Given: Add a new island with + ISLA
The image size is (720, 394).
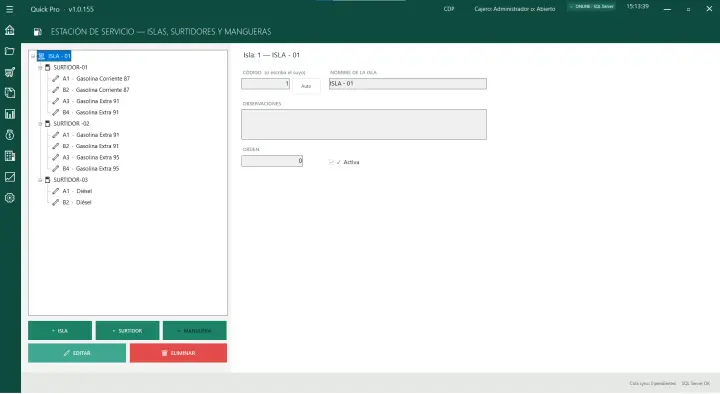Looking at the screenshot, I should pos(60,331).
